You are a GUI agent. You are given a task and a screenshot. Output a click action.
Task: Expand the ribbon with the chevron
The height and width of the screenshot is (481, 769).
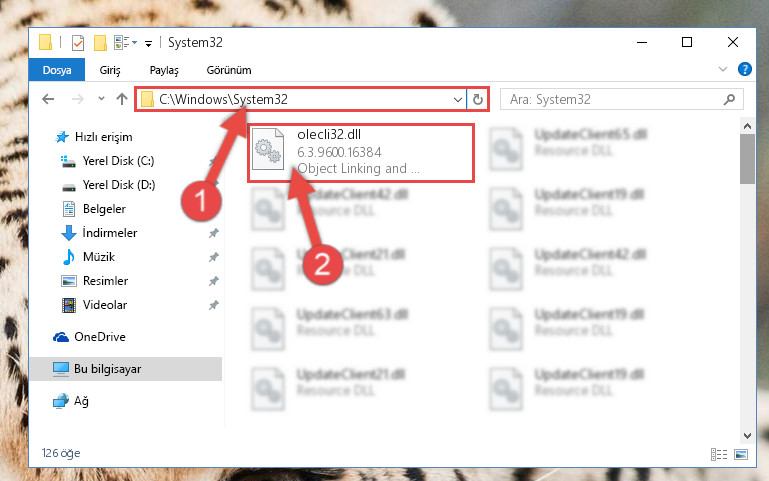[722, 69]
